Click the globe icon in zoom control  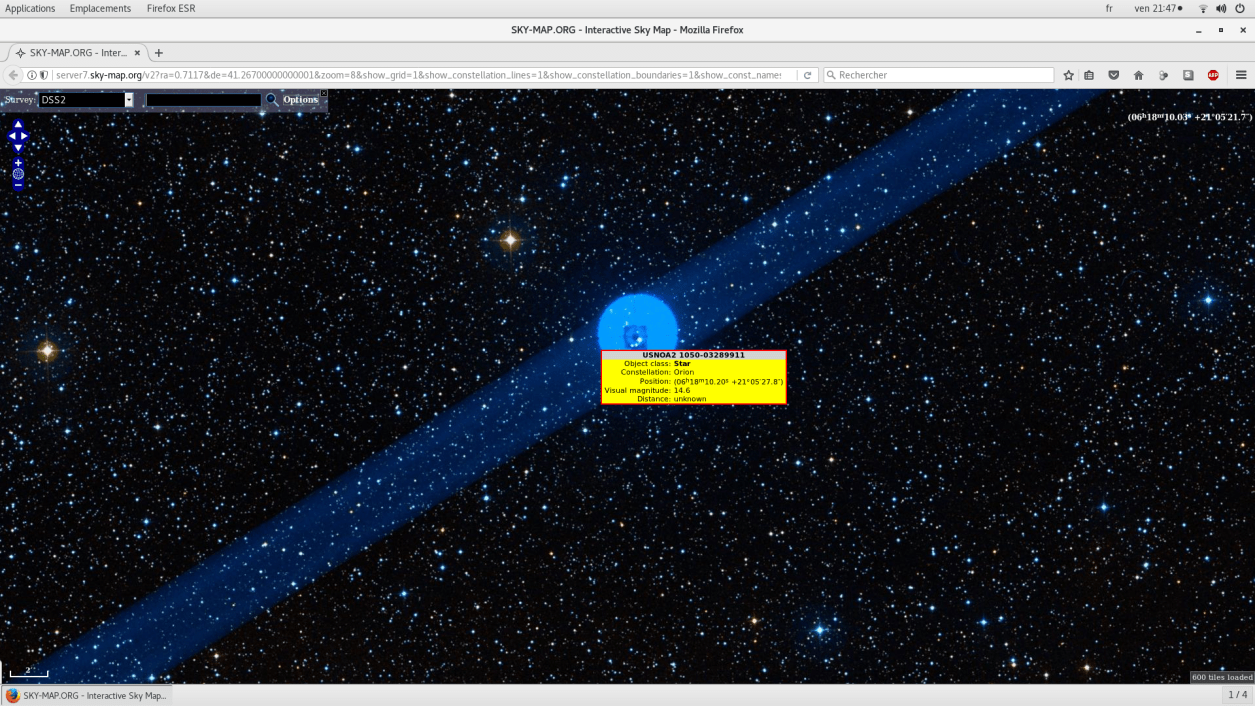pos(18,174)
